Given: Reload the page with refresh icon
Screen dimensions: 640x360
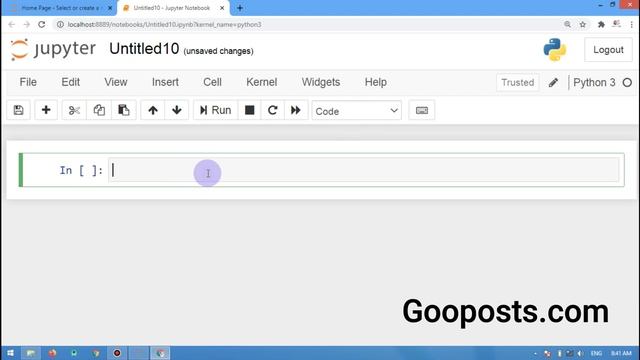Looking at the screenshot, I should tap(42, 24).
